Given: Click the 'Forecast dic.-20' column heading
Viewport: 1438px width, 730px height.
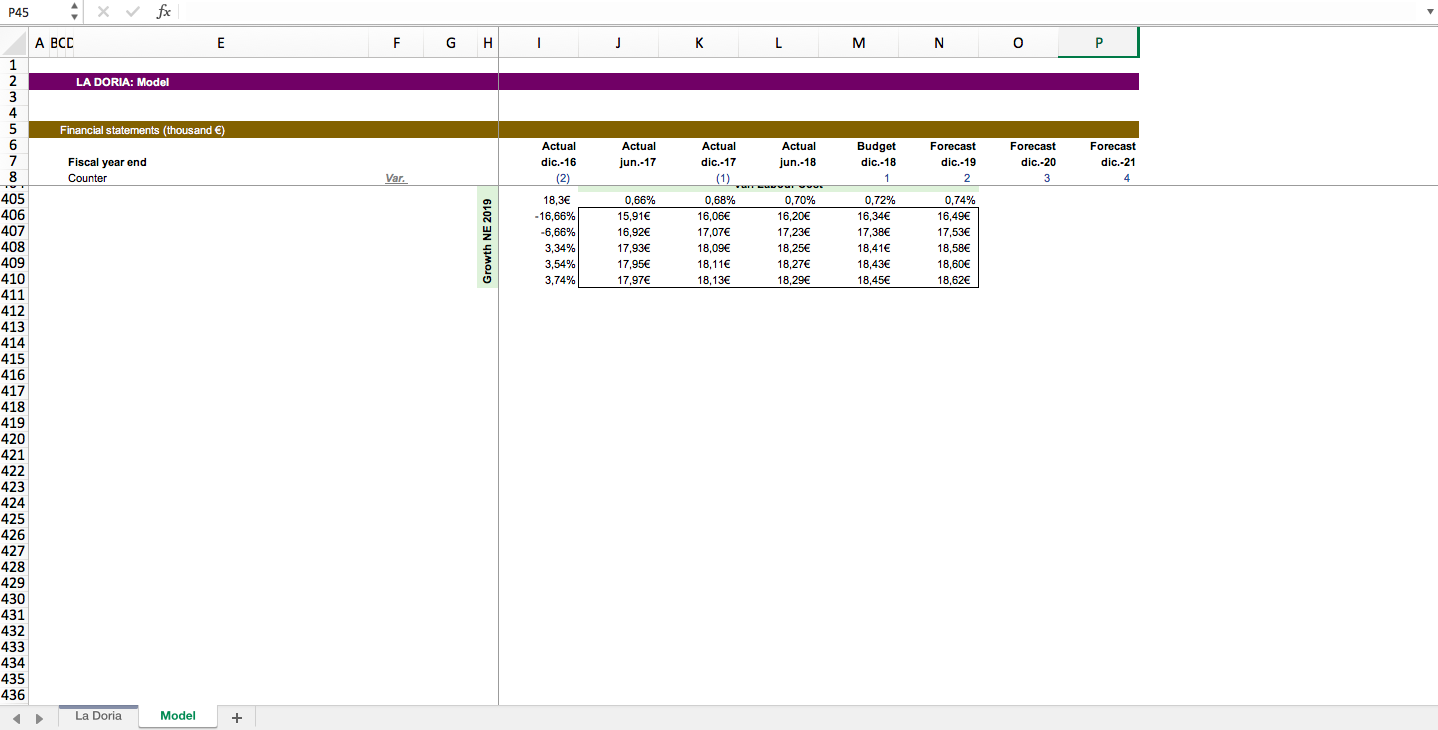Looking at the screenshot, I should pyautogui.click(x=1033, y=154).
